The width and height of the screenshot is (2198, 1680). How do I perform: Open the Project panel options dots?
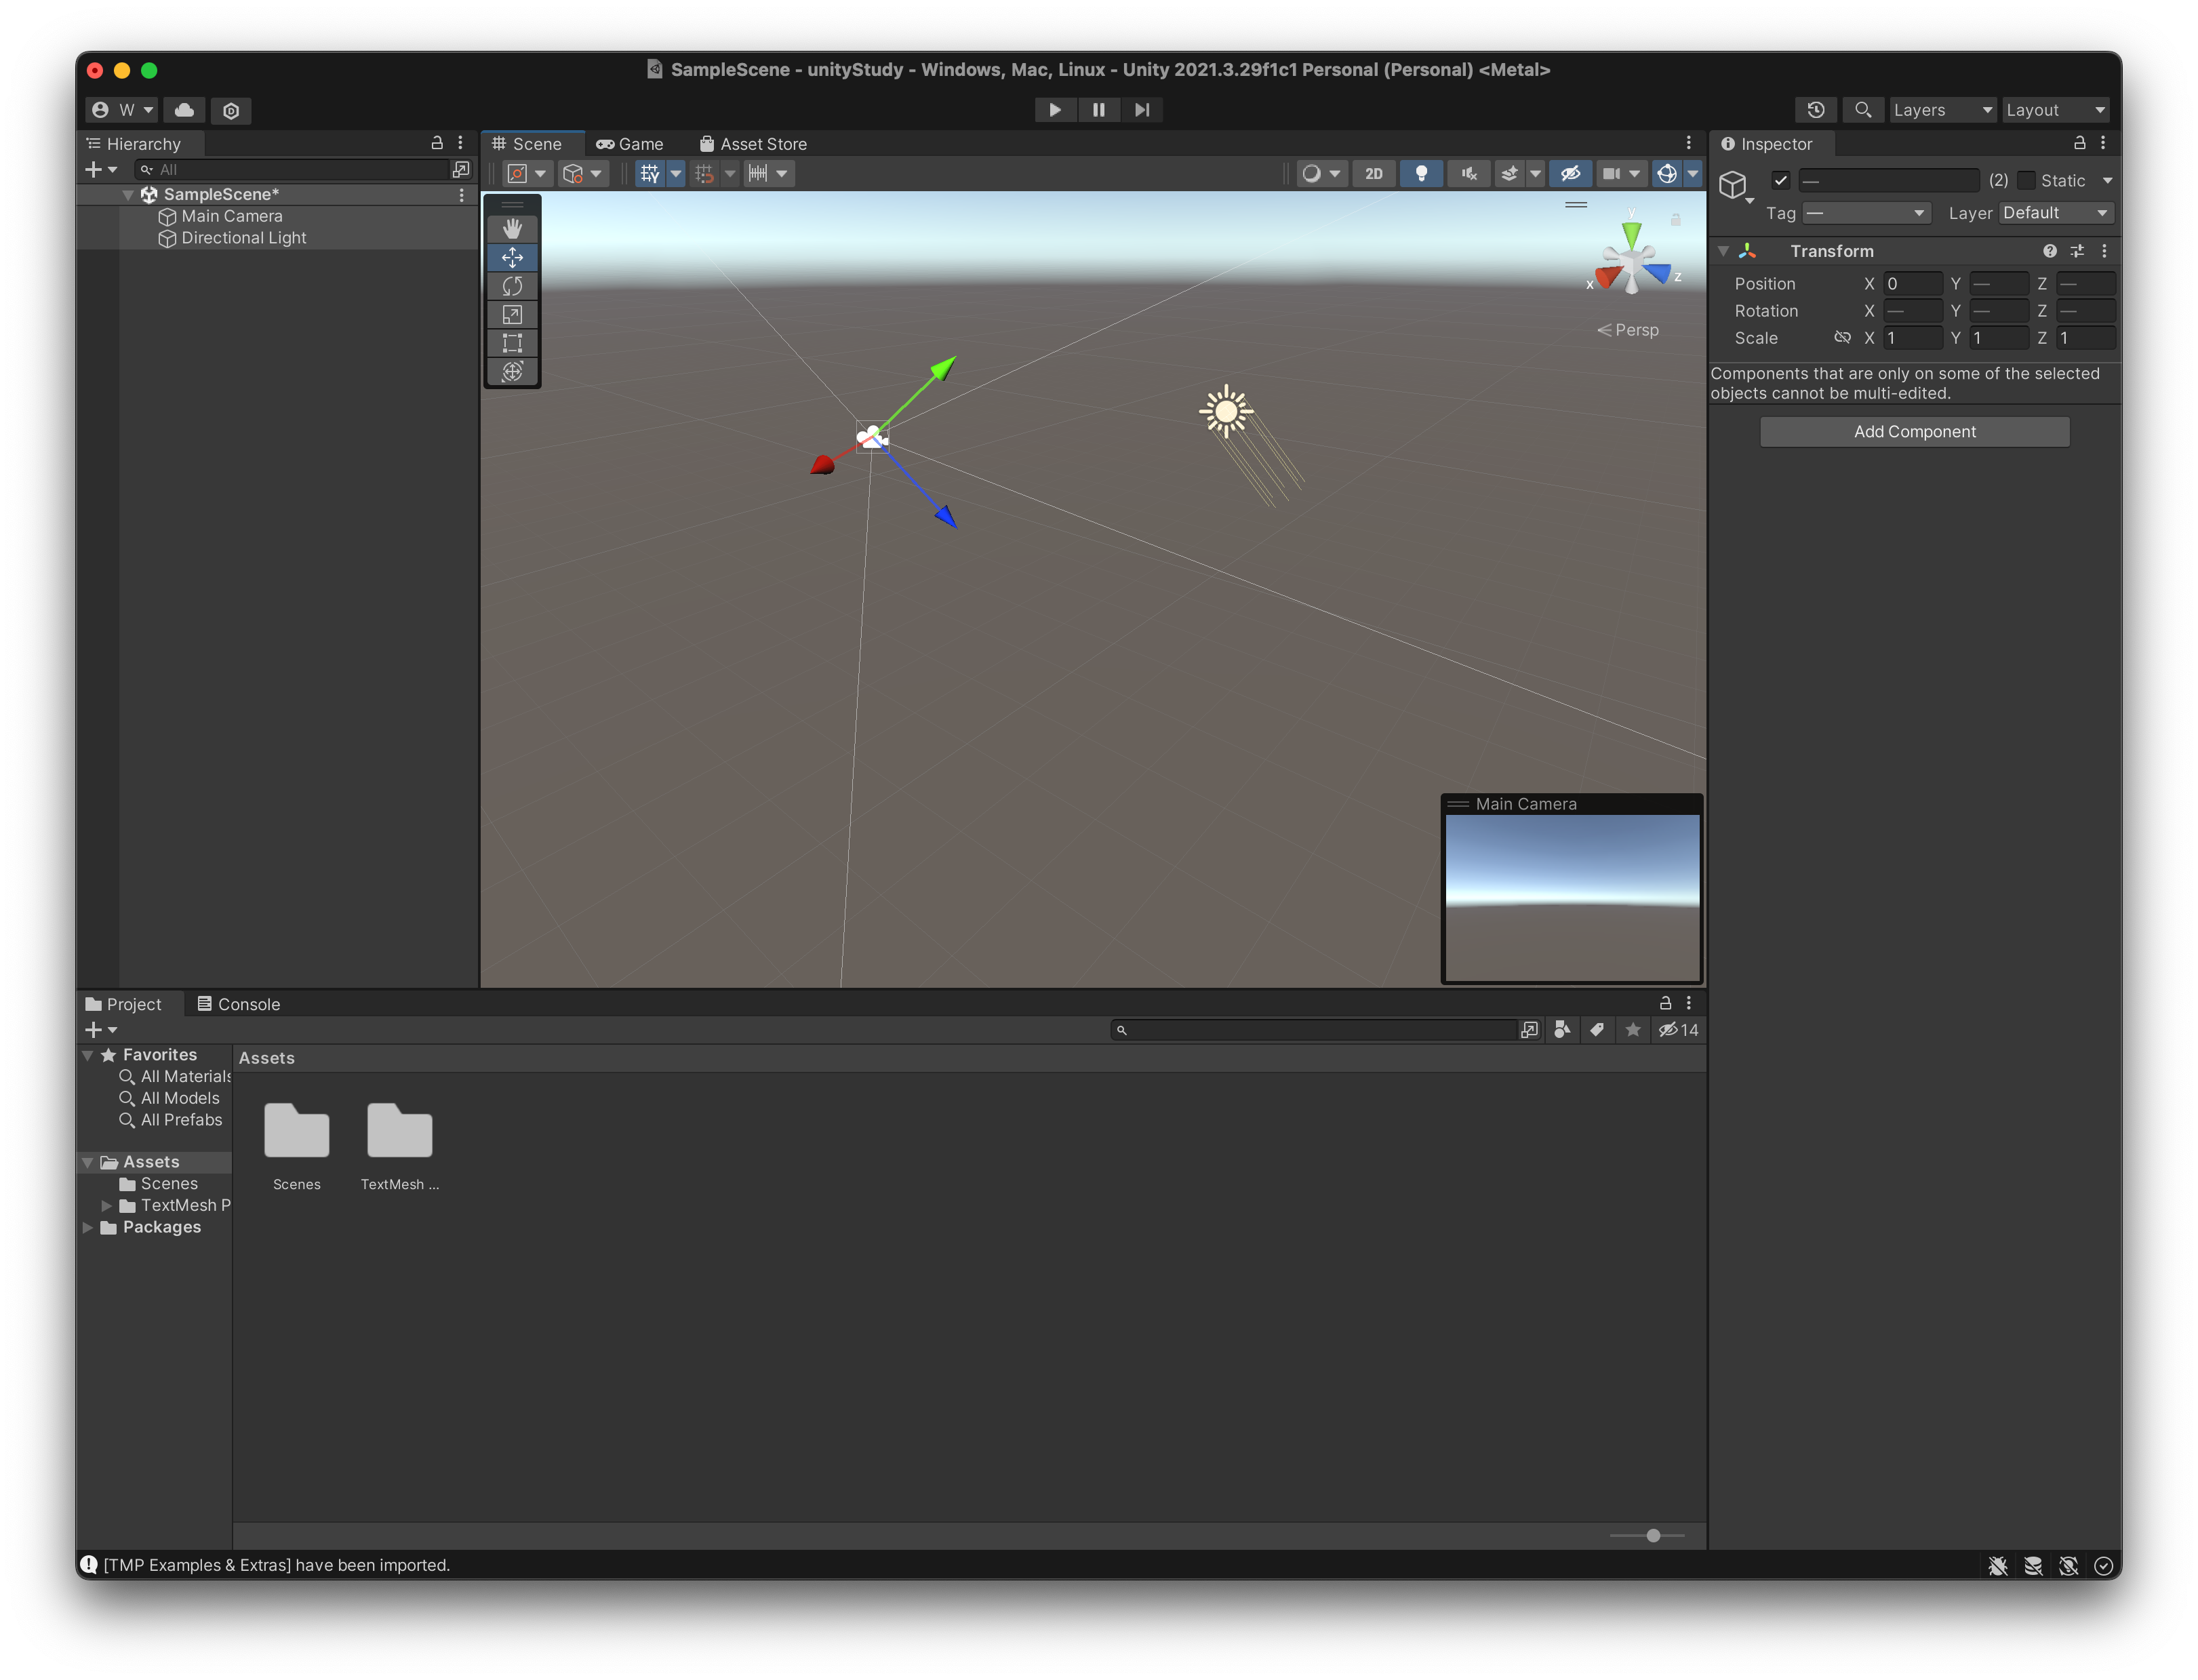point(1689,1003)
